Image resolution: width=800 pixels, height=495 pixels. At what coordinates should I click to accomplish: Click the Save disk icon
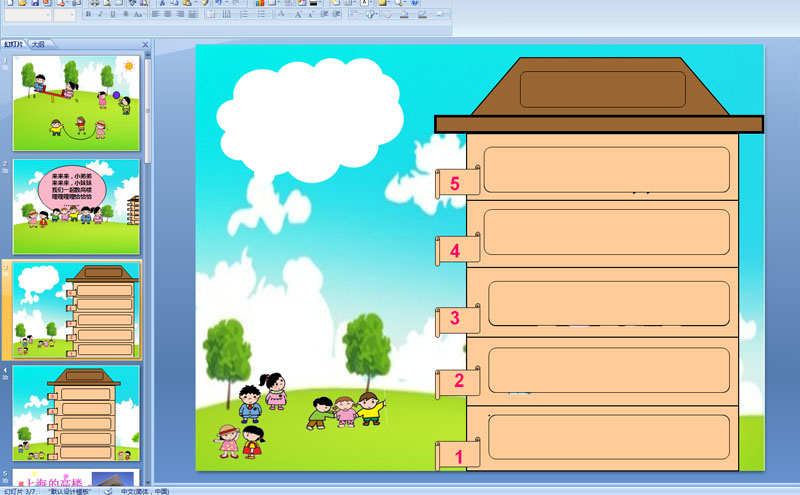[35, 3]
